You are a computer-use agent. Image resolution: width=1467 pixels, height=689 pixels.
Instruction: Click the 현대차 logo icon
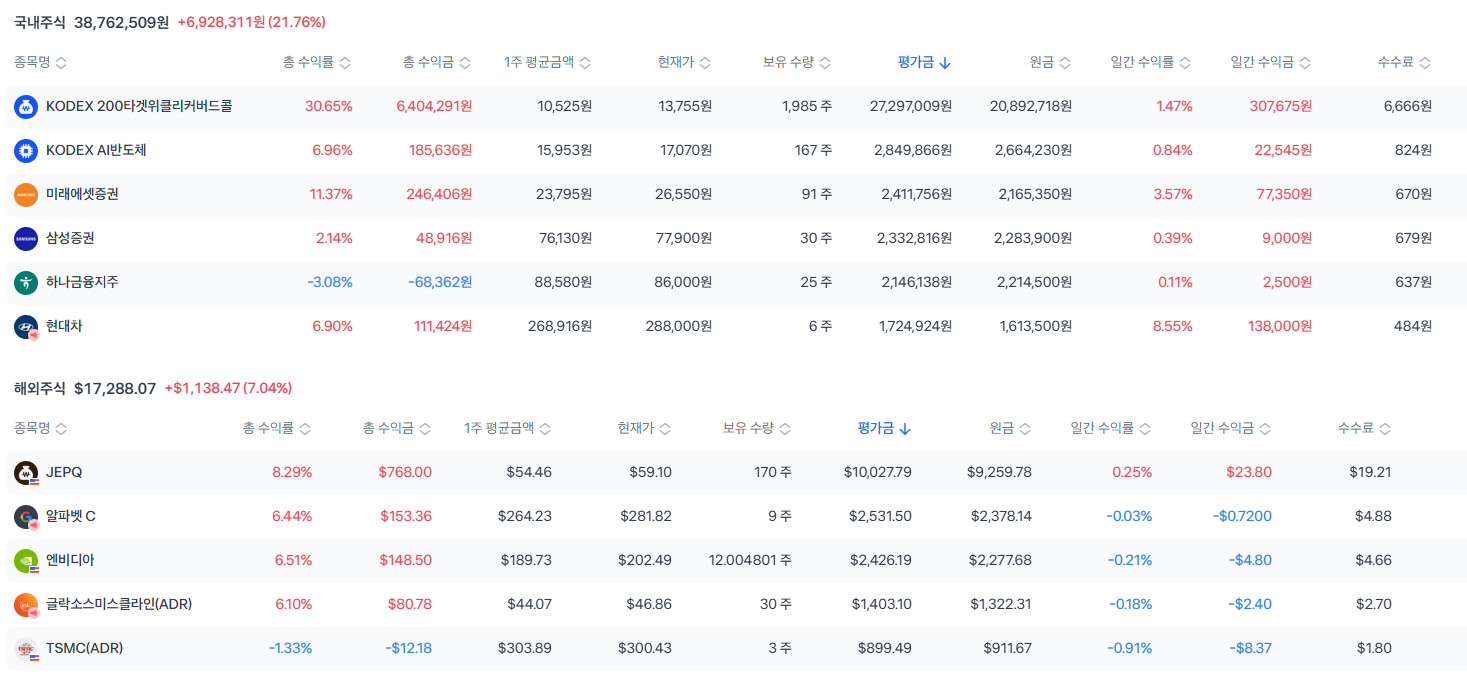[x=26, y=326]
